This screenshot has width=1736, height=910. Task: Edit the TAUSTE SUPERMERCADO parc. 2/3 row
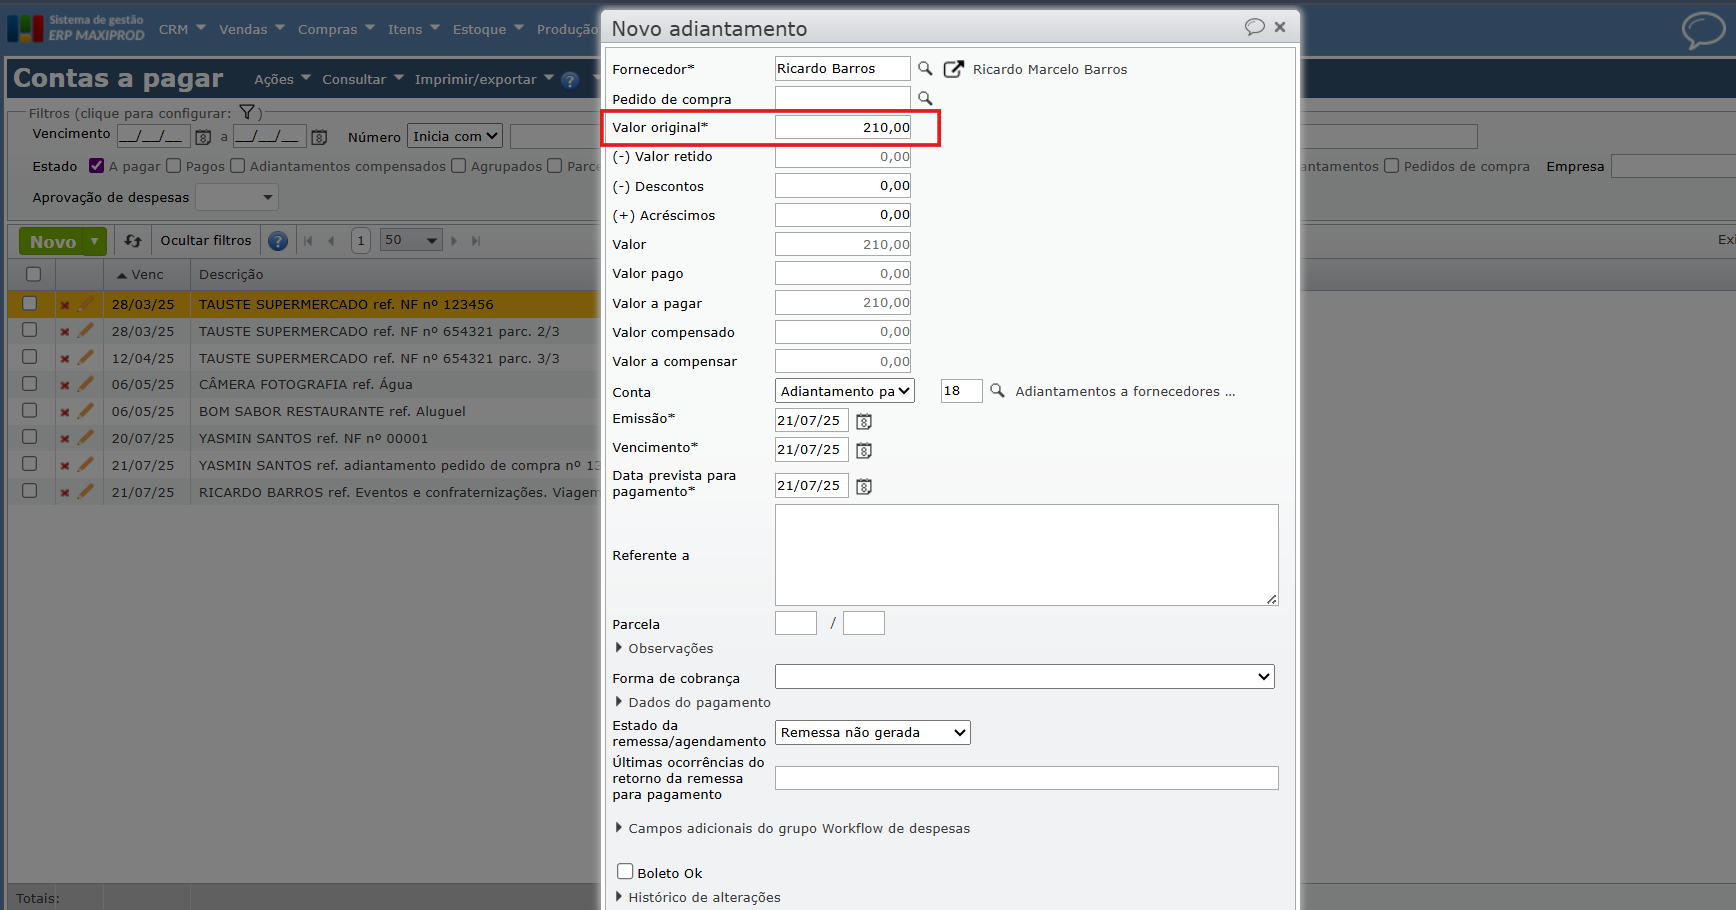[x=86, y=330]
